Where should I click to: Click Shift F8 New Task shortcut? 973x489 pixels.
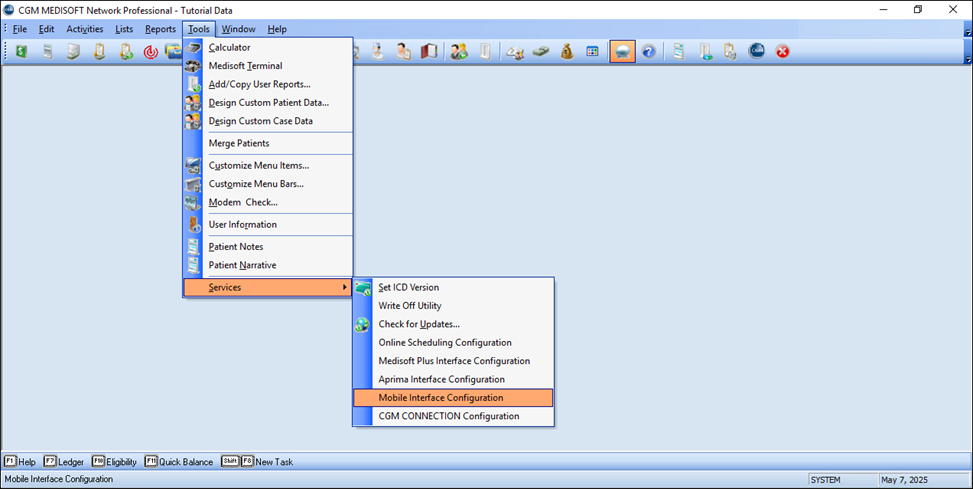tap(257, 462)
